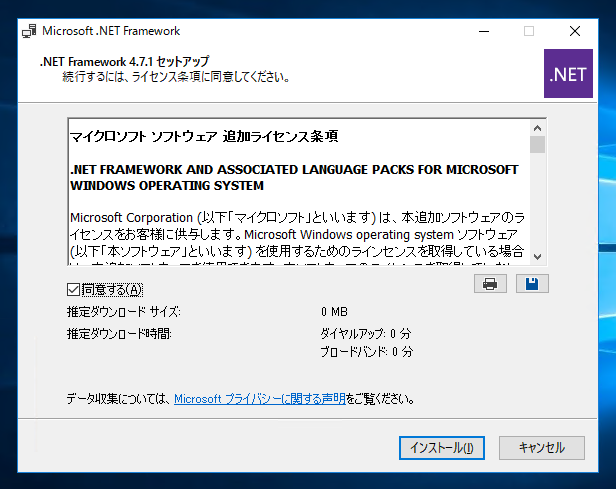Click the license scrollbar up arrow
Viewport: 616px width, 489px height.
[x=537, y=128]
